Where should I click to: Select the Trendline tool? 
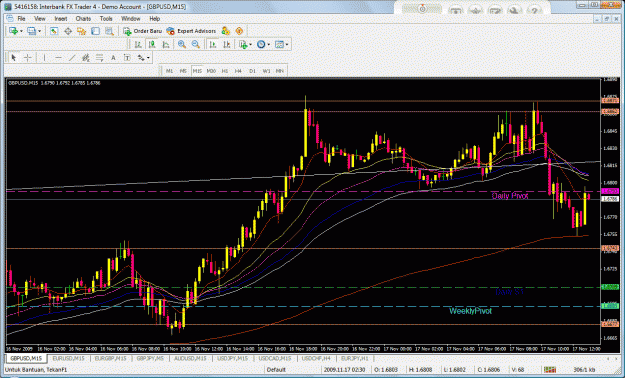click(72, 58)
